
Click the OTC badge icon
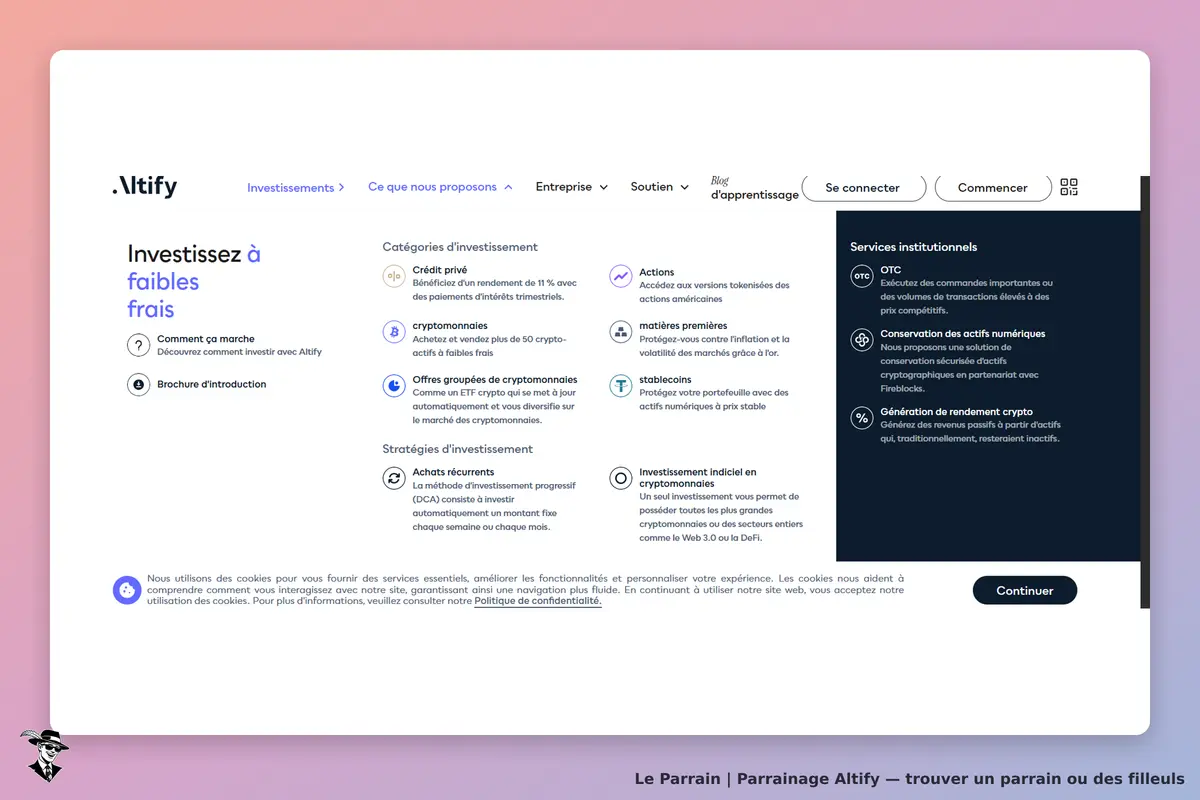coord(862,277)
